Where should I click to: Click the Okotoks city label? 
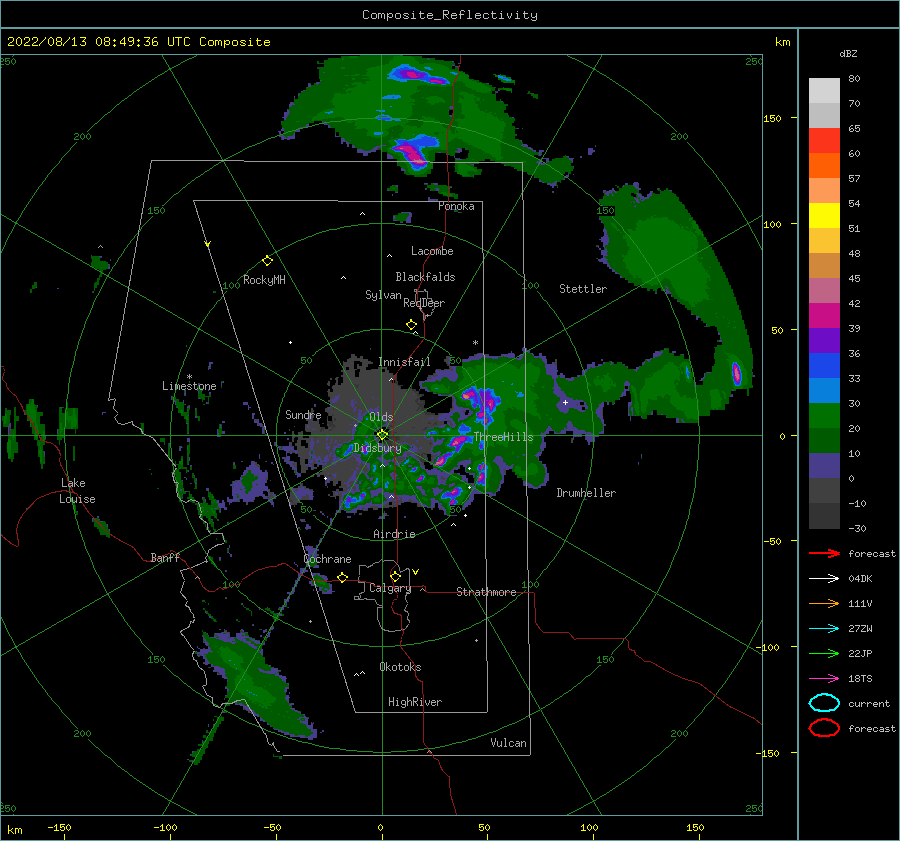click(x=400, y=667)
